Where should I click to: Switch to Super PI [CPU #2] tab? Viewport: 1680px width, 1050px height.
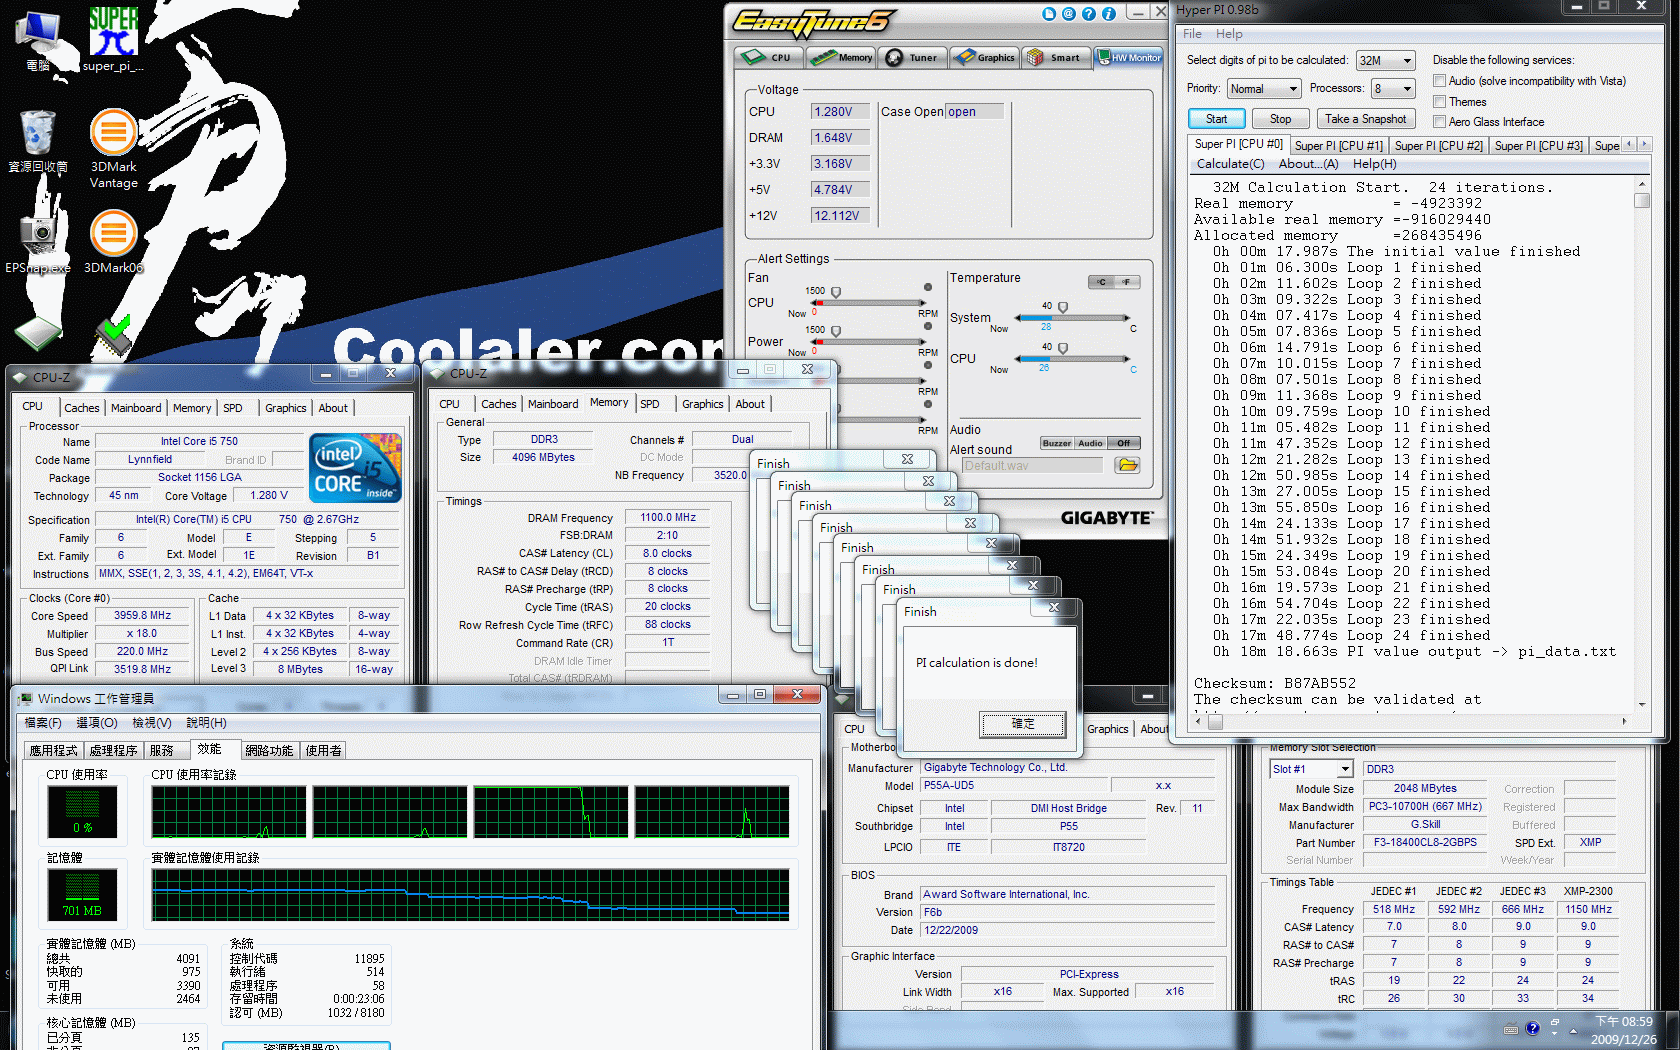point(1438,146)
